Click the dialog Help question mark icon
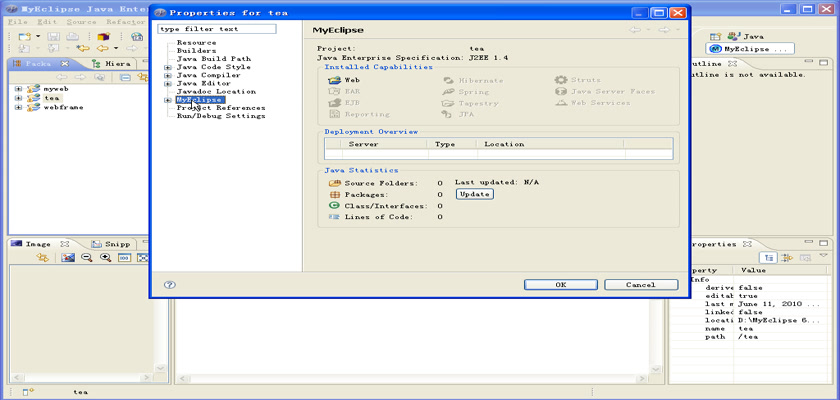 170,285
